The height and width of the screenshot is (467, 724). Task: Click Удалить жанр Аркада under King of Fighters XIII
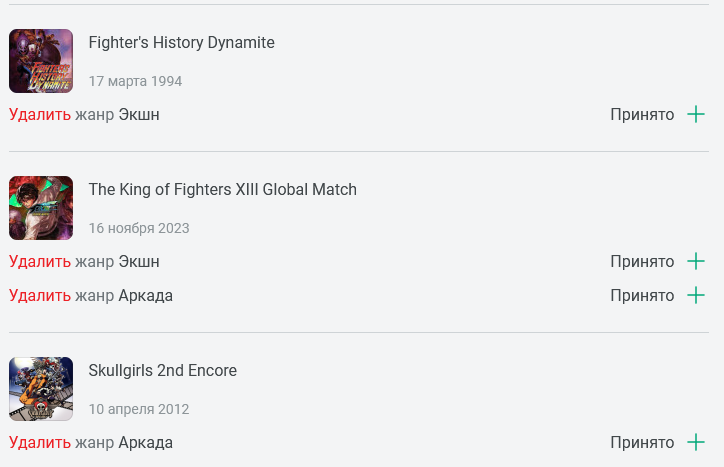click(x=91, y=296)
